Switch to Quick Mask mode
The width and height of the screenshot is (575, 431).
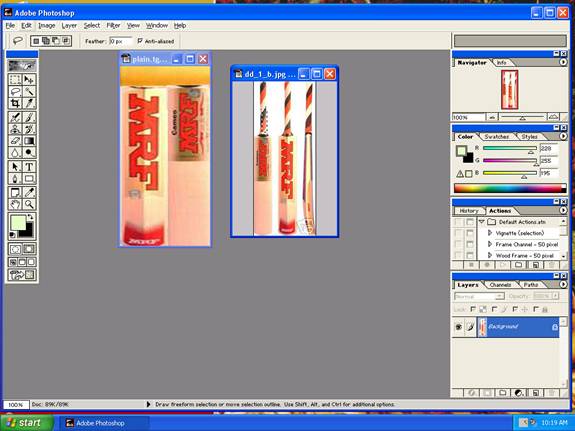(x=29, y=249)
